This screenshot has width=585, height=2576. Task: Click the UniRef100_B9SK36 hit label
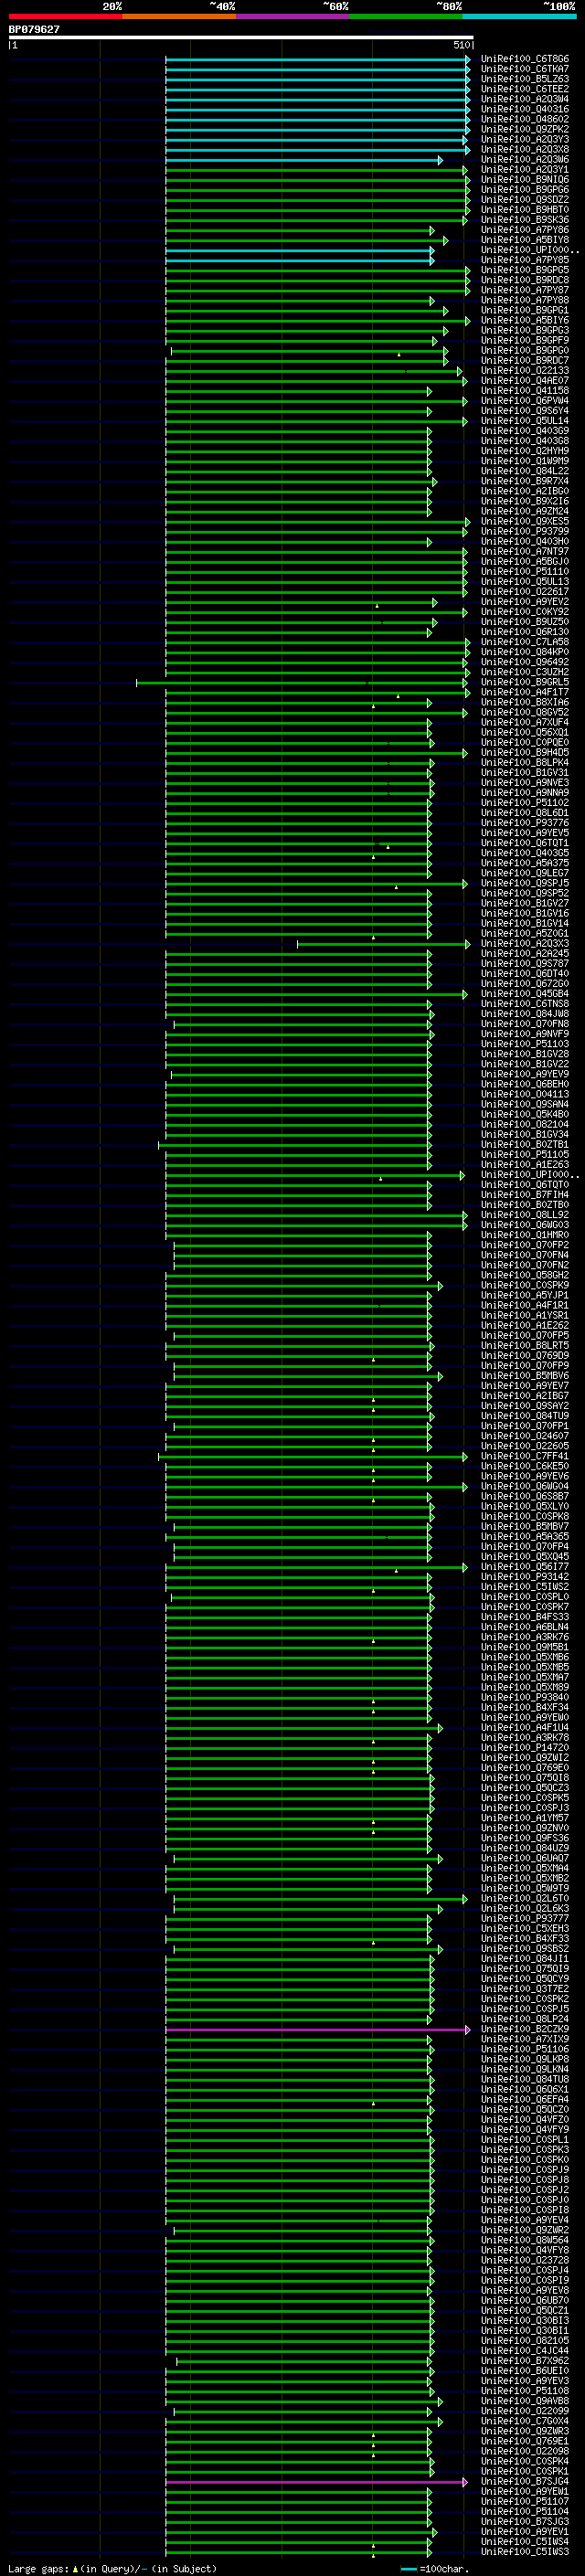525,220
